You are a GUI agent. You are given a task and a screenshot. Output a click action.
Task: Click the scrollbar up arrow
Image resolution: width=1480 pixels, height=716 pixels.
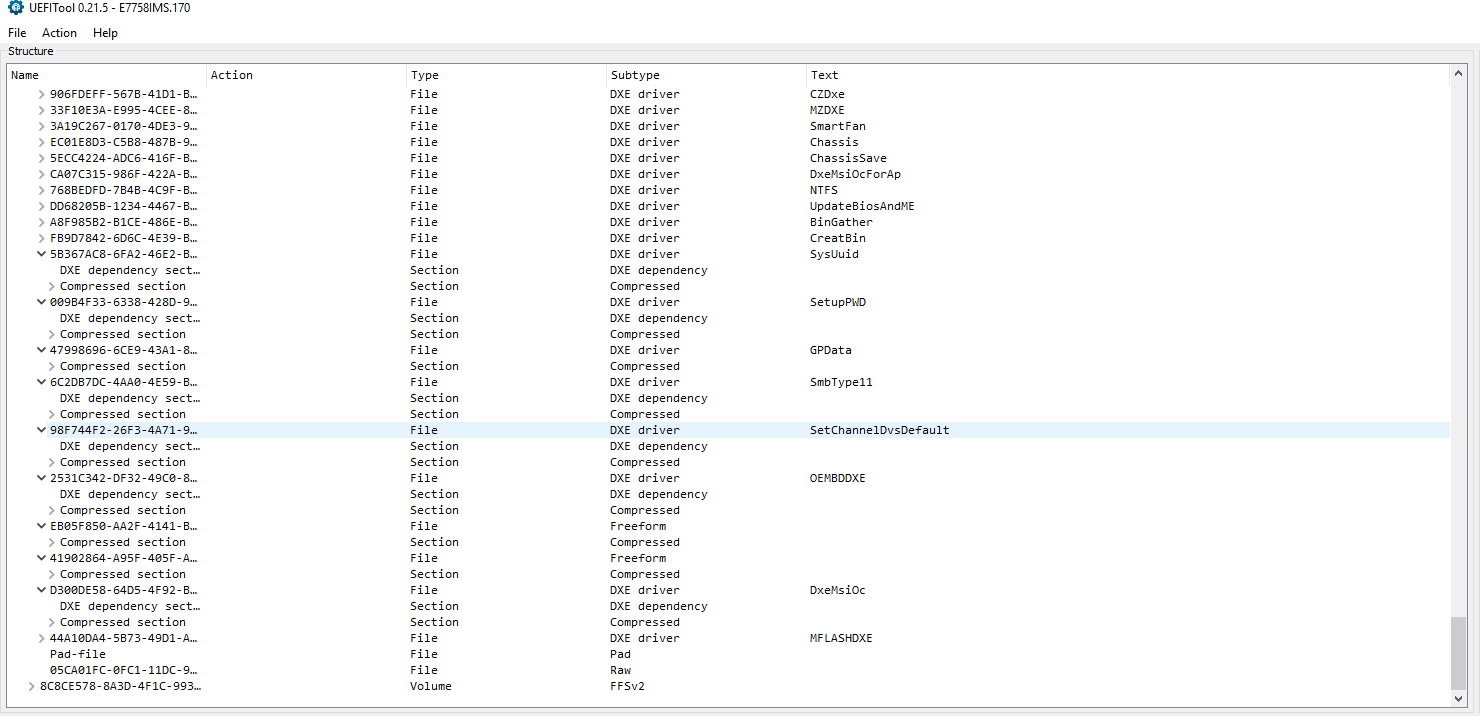pyautogui.click(x=1460, y=74)
